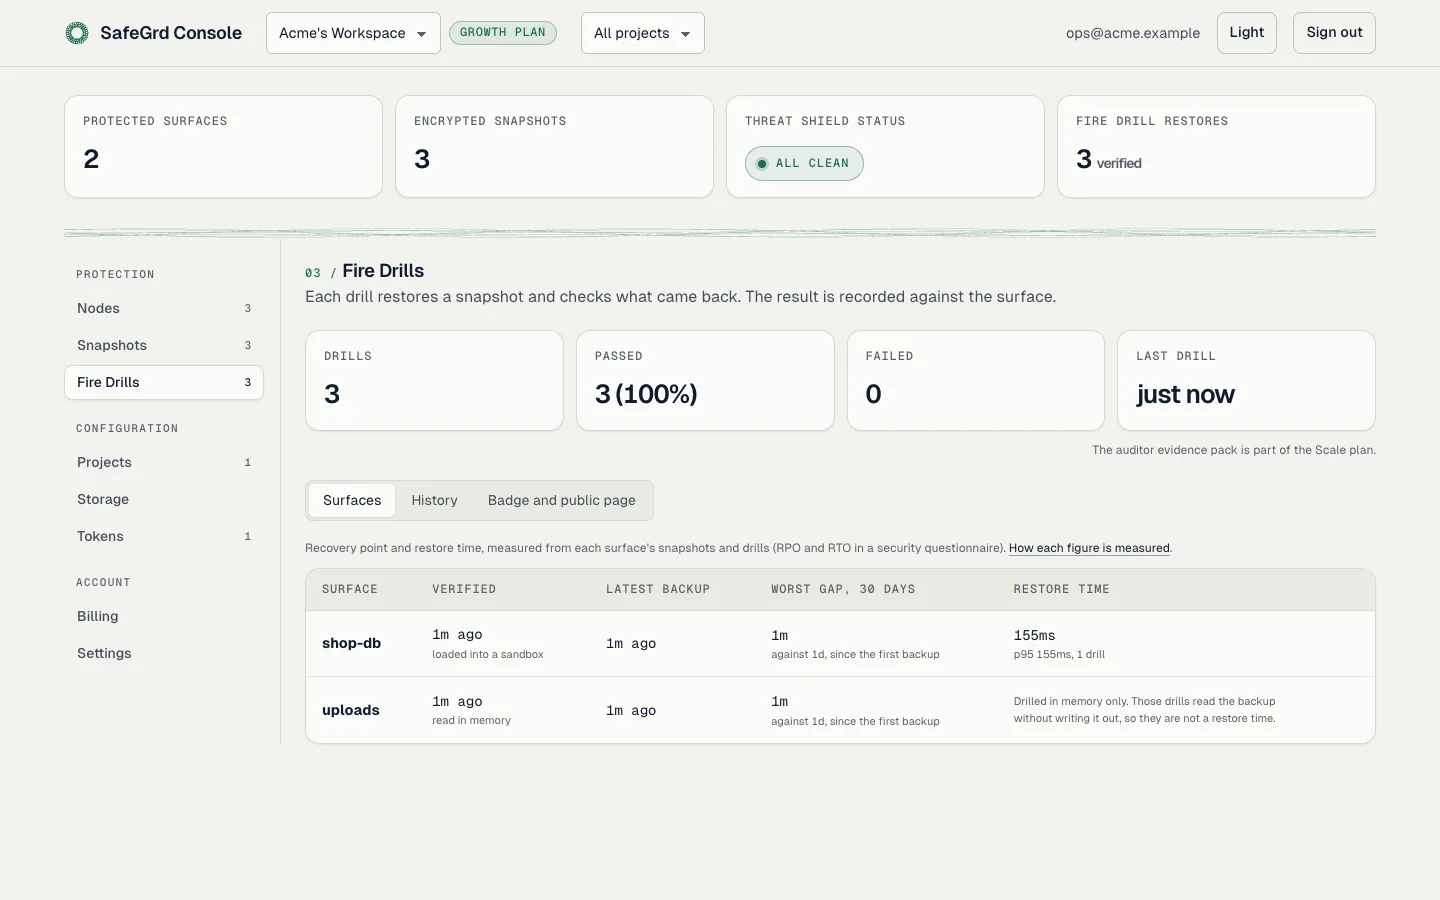Click the 155ms restore time value
1440x900 pixels.
pos(1034,635)
